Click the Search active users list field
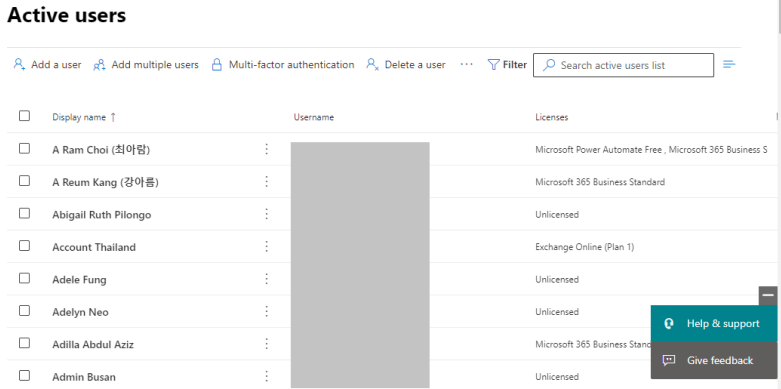The image size is (781, 389). tap(623, 65)
